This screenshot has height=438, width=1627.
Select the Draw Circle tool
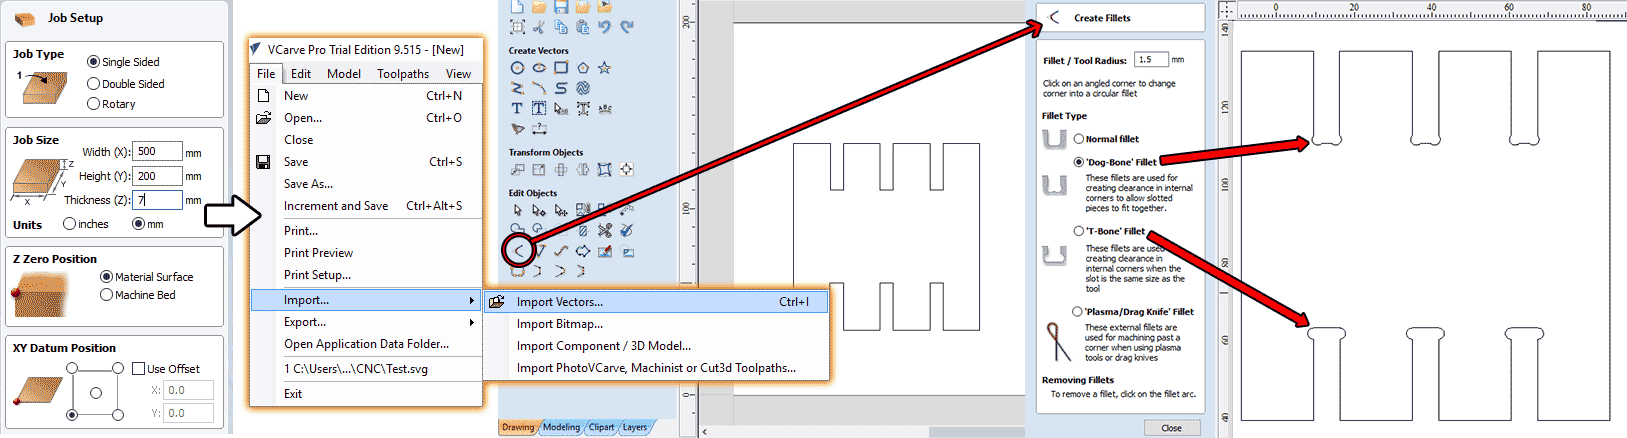(x=517, y=67)
